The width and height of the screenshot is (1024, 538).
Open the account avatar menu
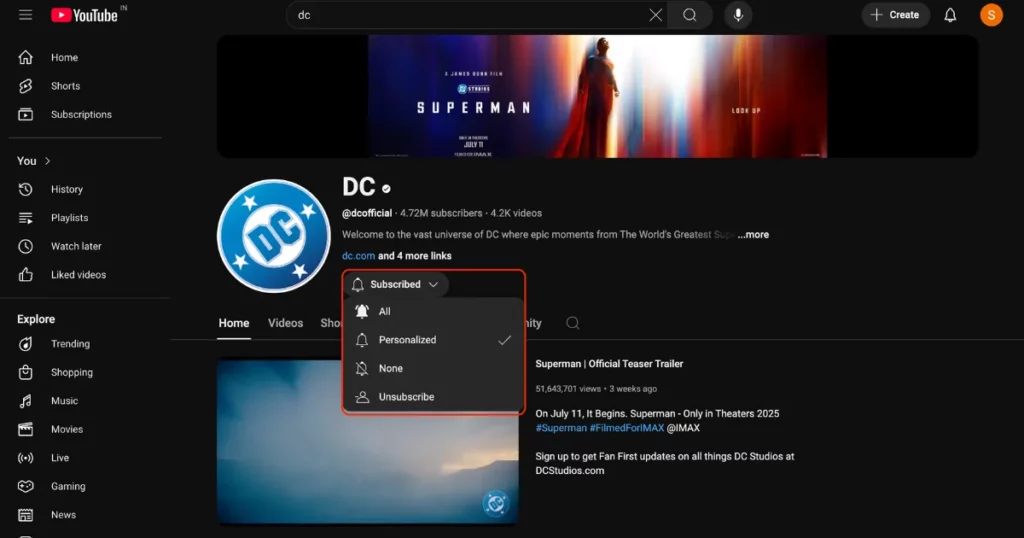click(991, 15)
